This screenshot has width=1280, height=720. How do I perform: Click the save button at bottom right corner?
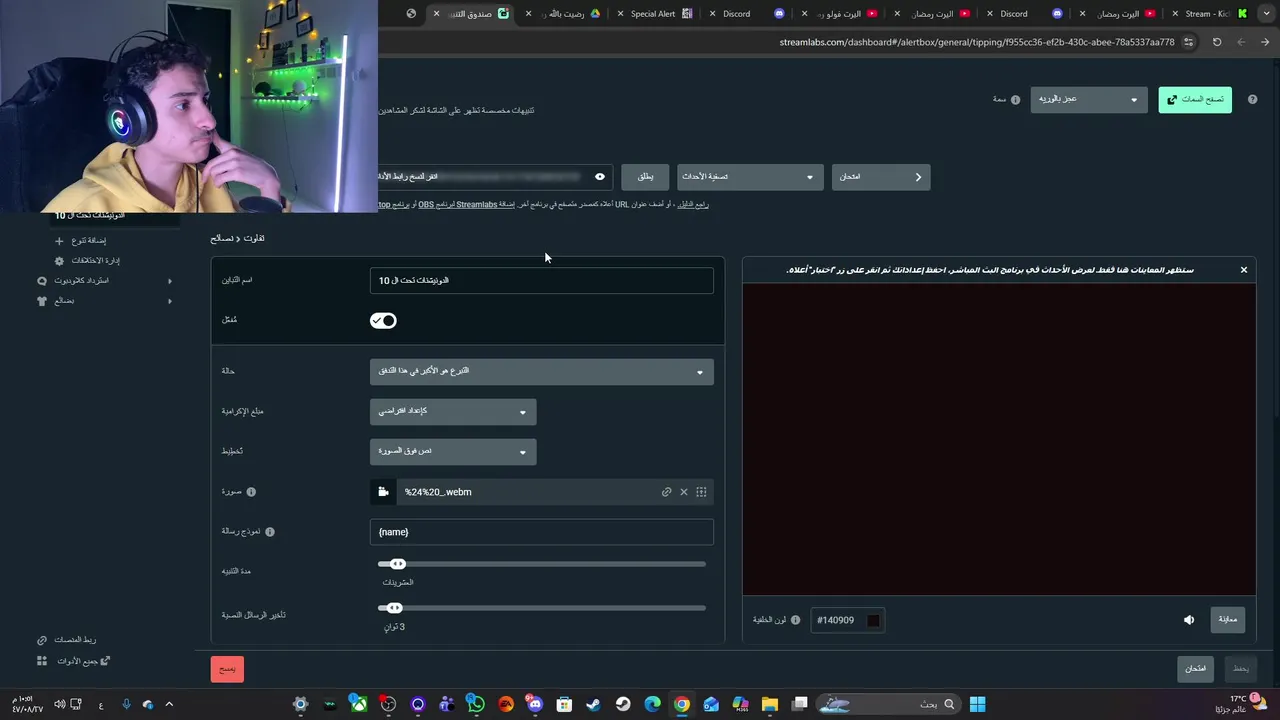pos(1241,669)
